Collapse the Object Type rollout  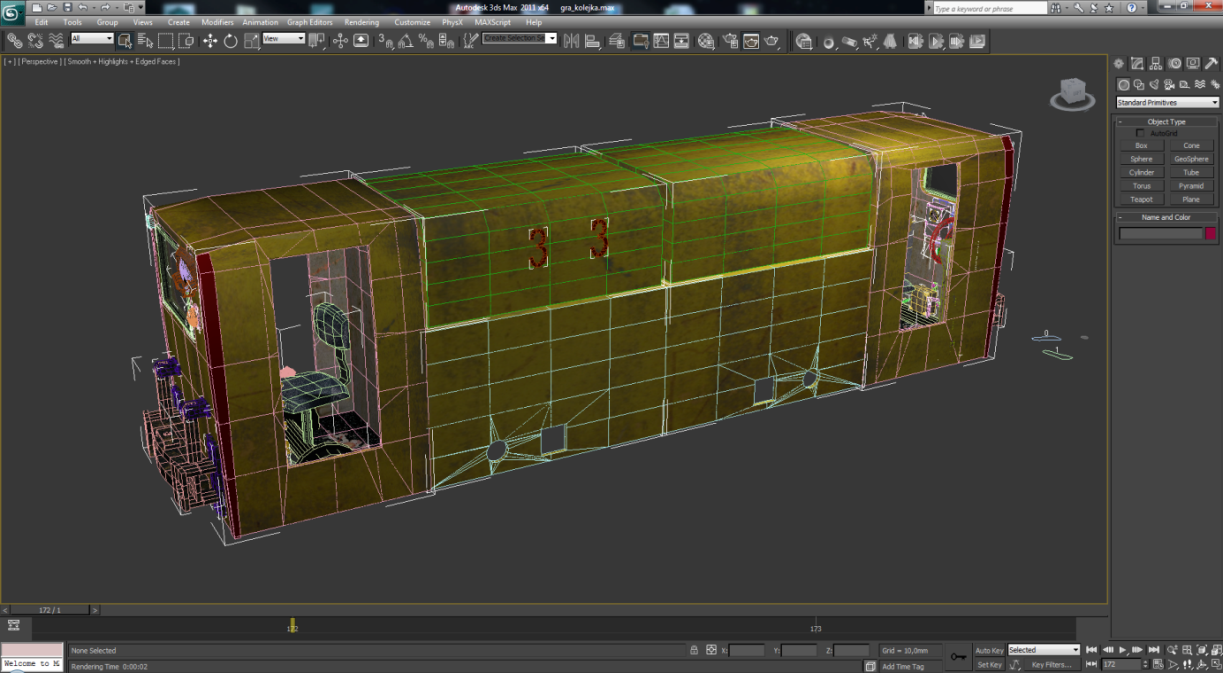pos(1166,121)
